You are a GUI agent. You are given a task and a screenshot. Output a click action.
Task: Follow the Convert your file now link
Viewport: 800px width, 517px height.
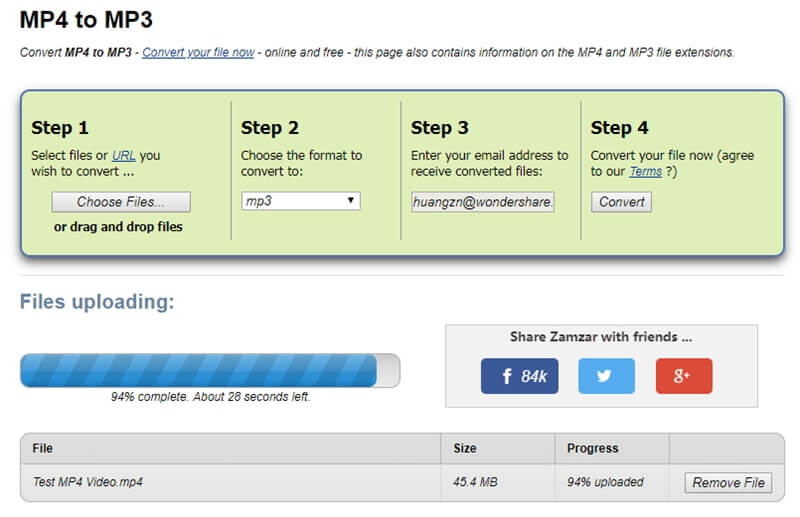tap(198, 52)
